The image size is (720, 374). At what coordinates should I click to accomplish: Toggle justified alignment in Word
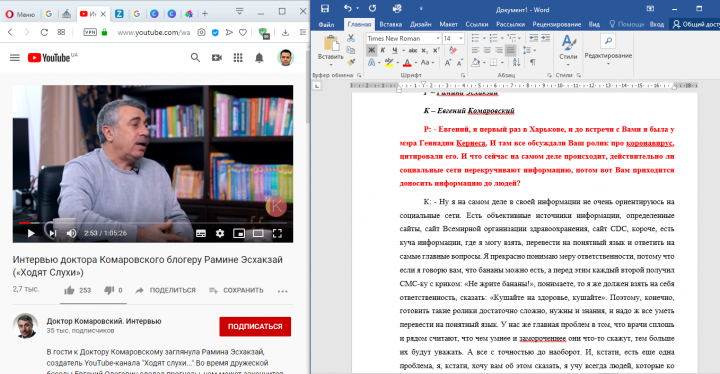[510, 50]
